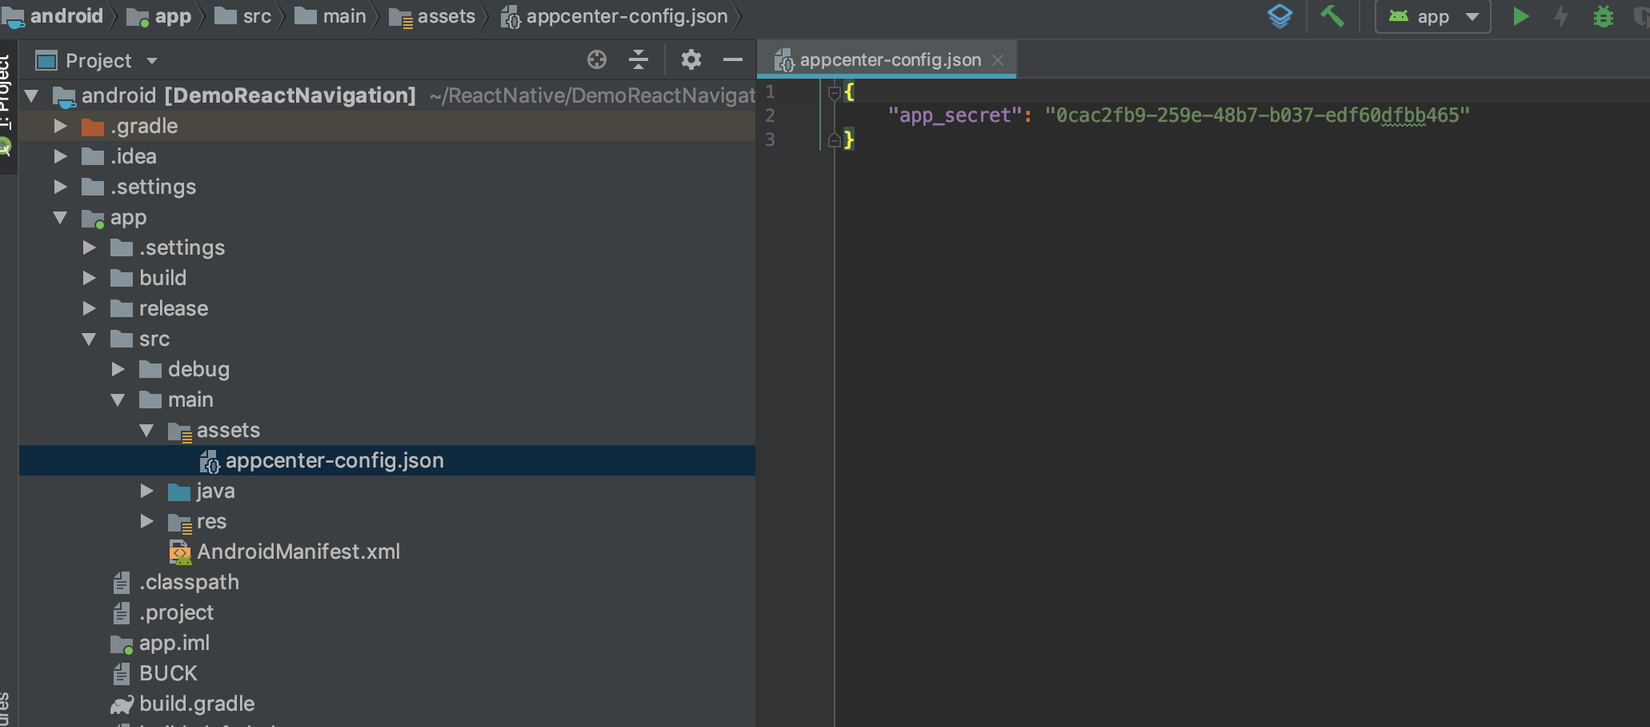Close the appcenter-config.json tab
Screen dimensions: 1650x727
click(998, 60)
